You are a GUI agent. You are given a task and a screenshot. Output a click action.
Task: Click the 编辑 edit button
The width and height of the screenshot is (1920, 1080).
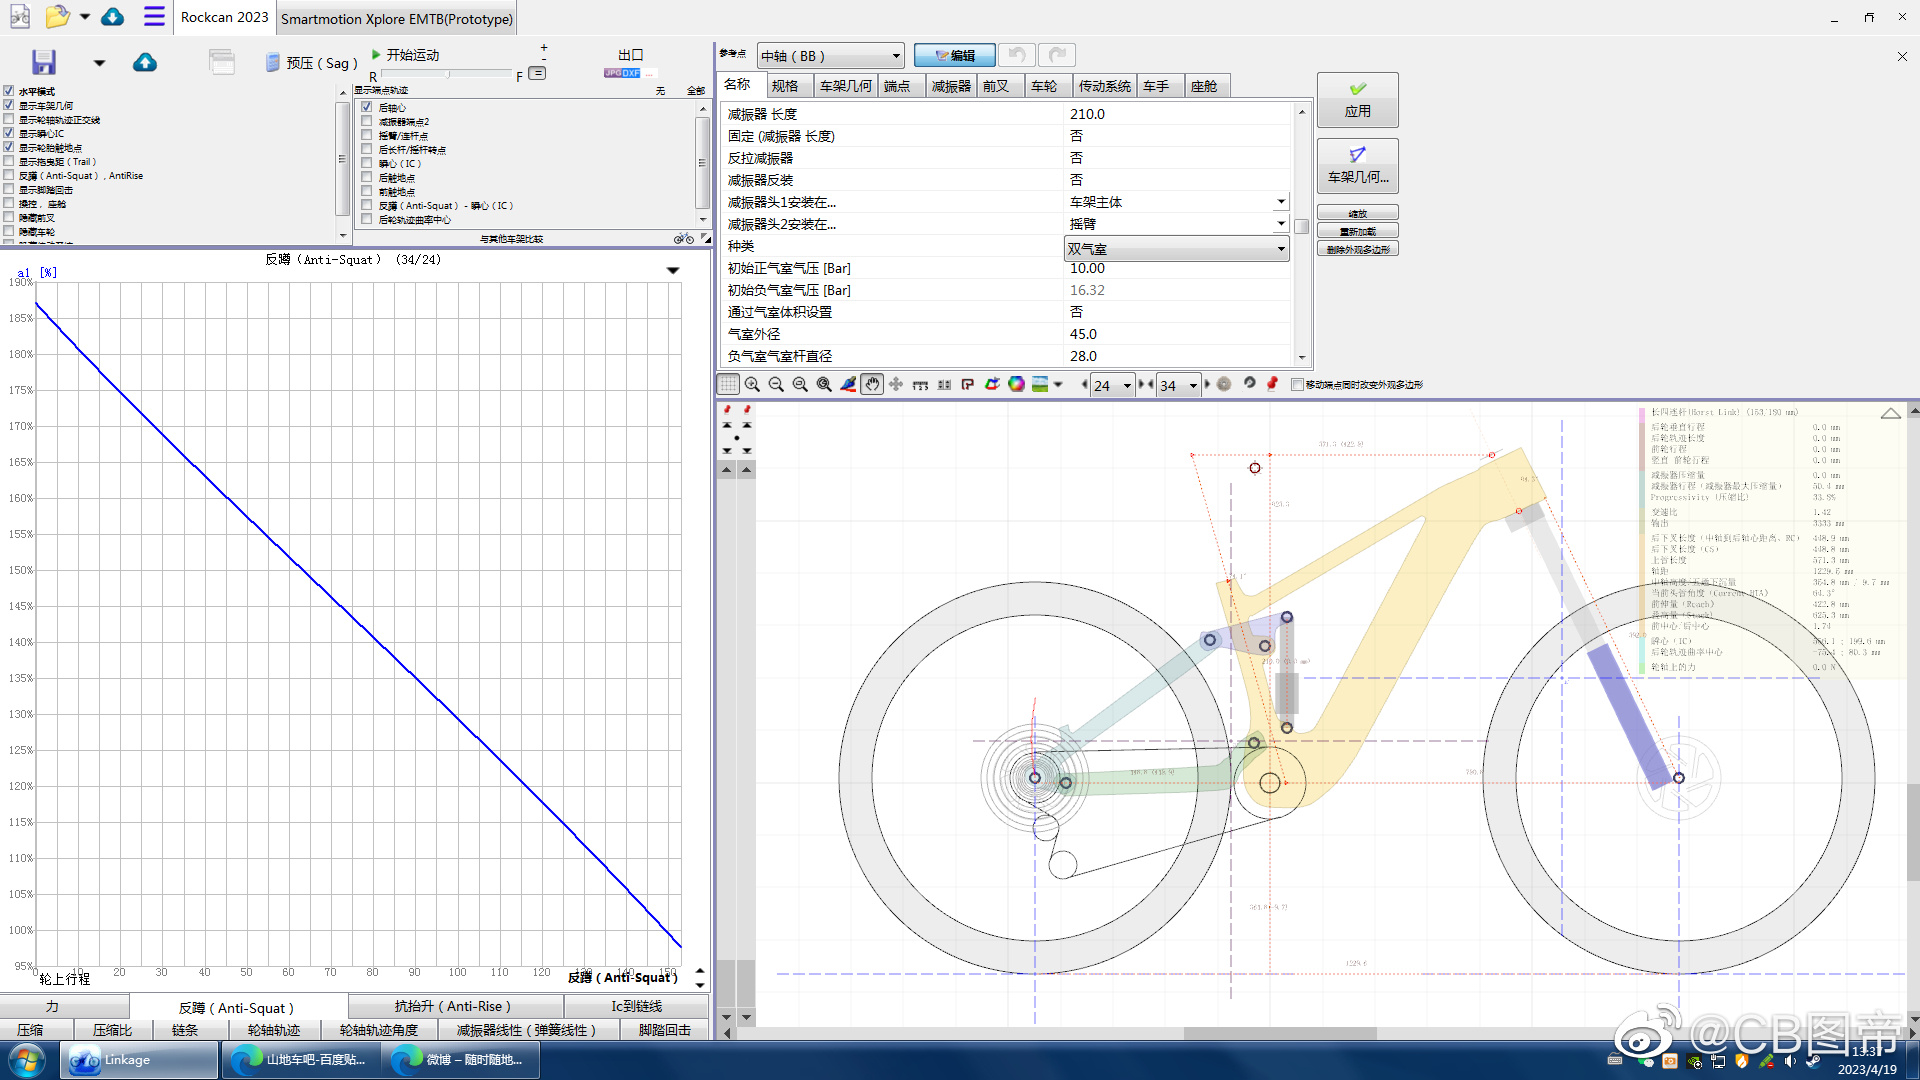954,55
